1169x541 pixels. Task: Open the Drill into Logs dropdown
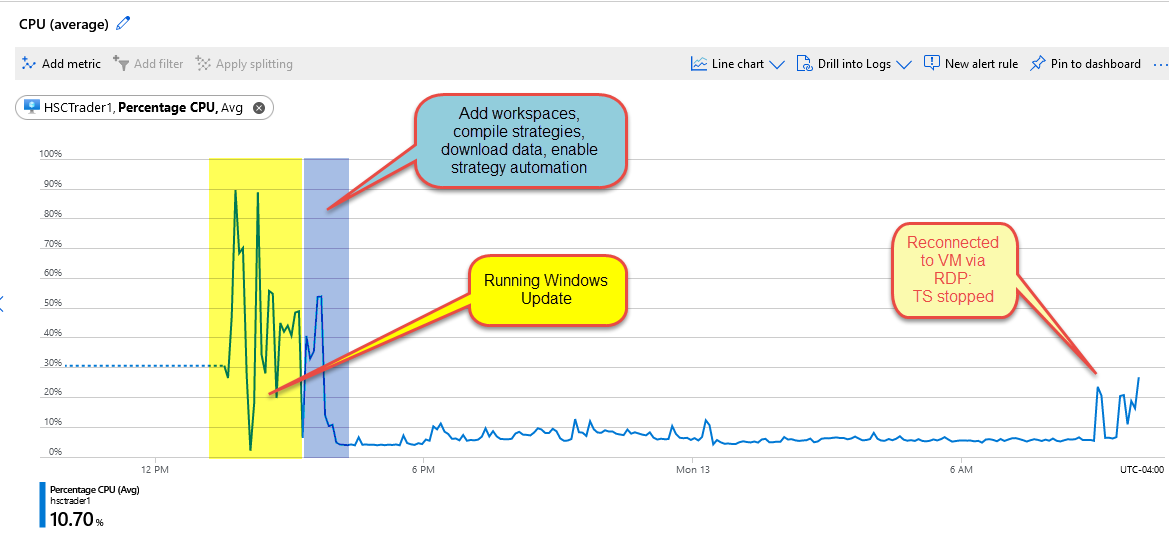coord(854,64)
